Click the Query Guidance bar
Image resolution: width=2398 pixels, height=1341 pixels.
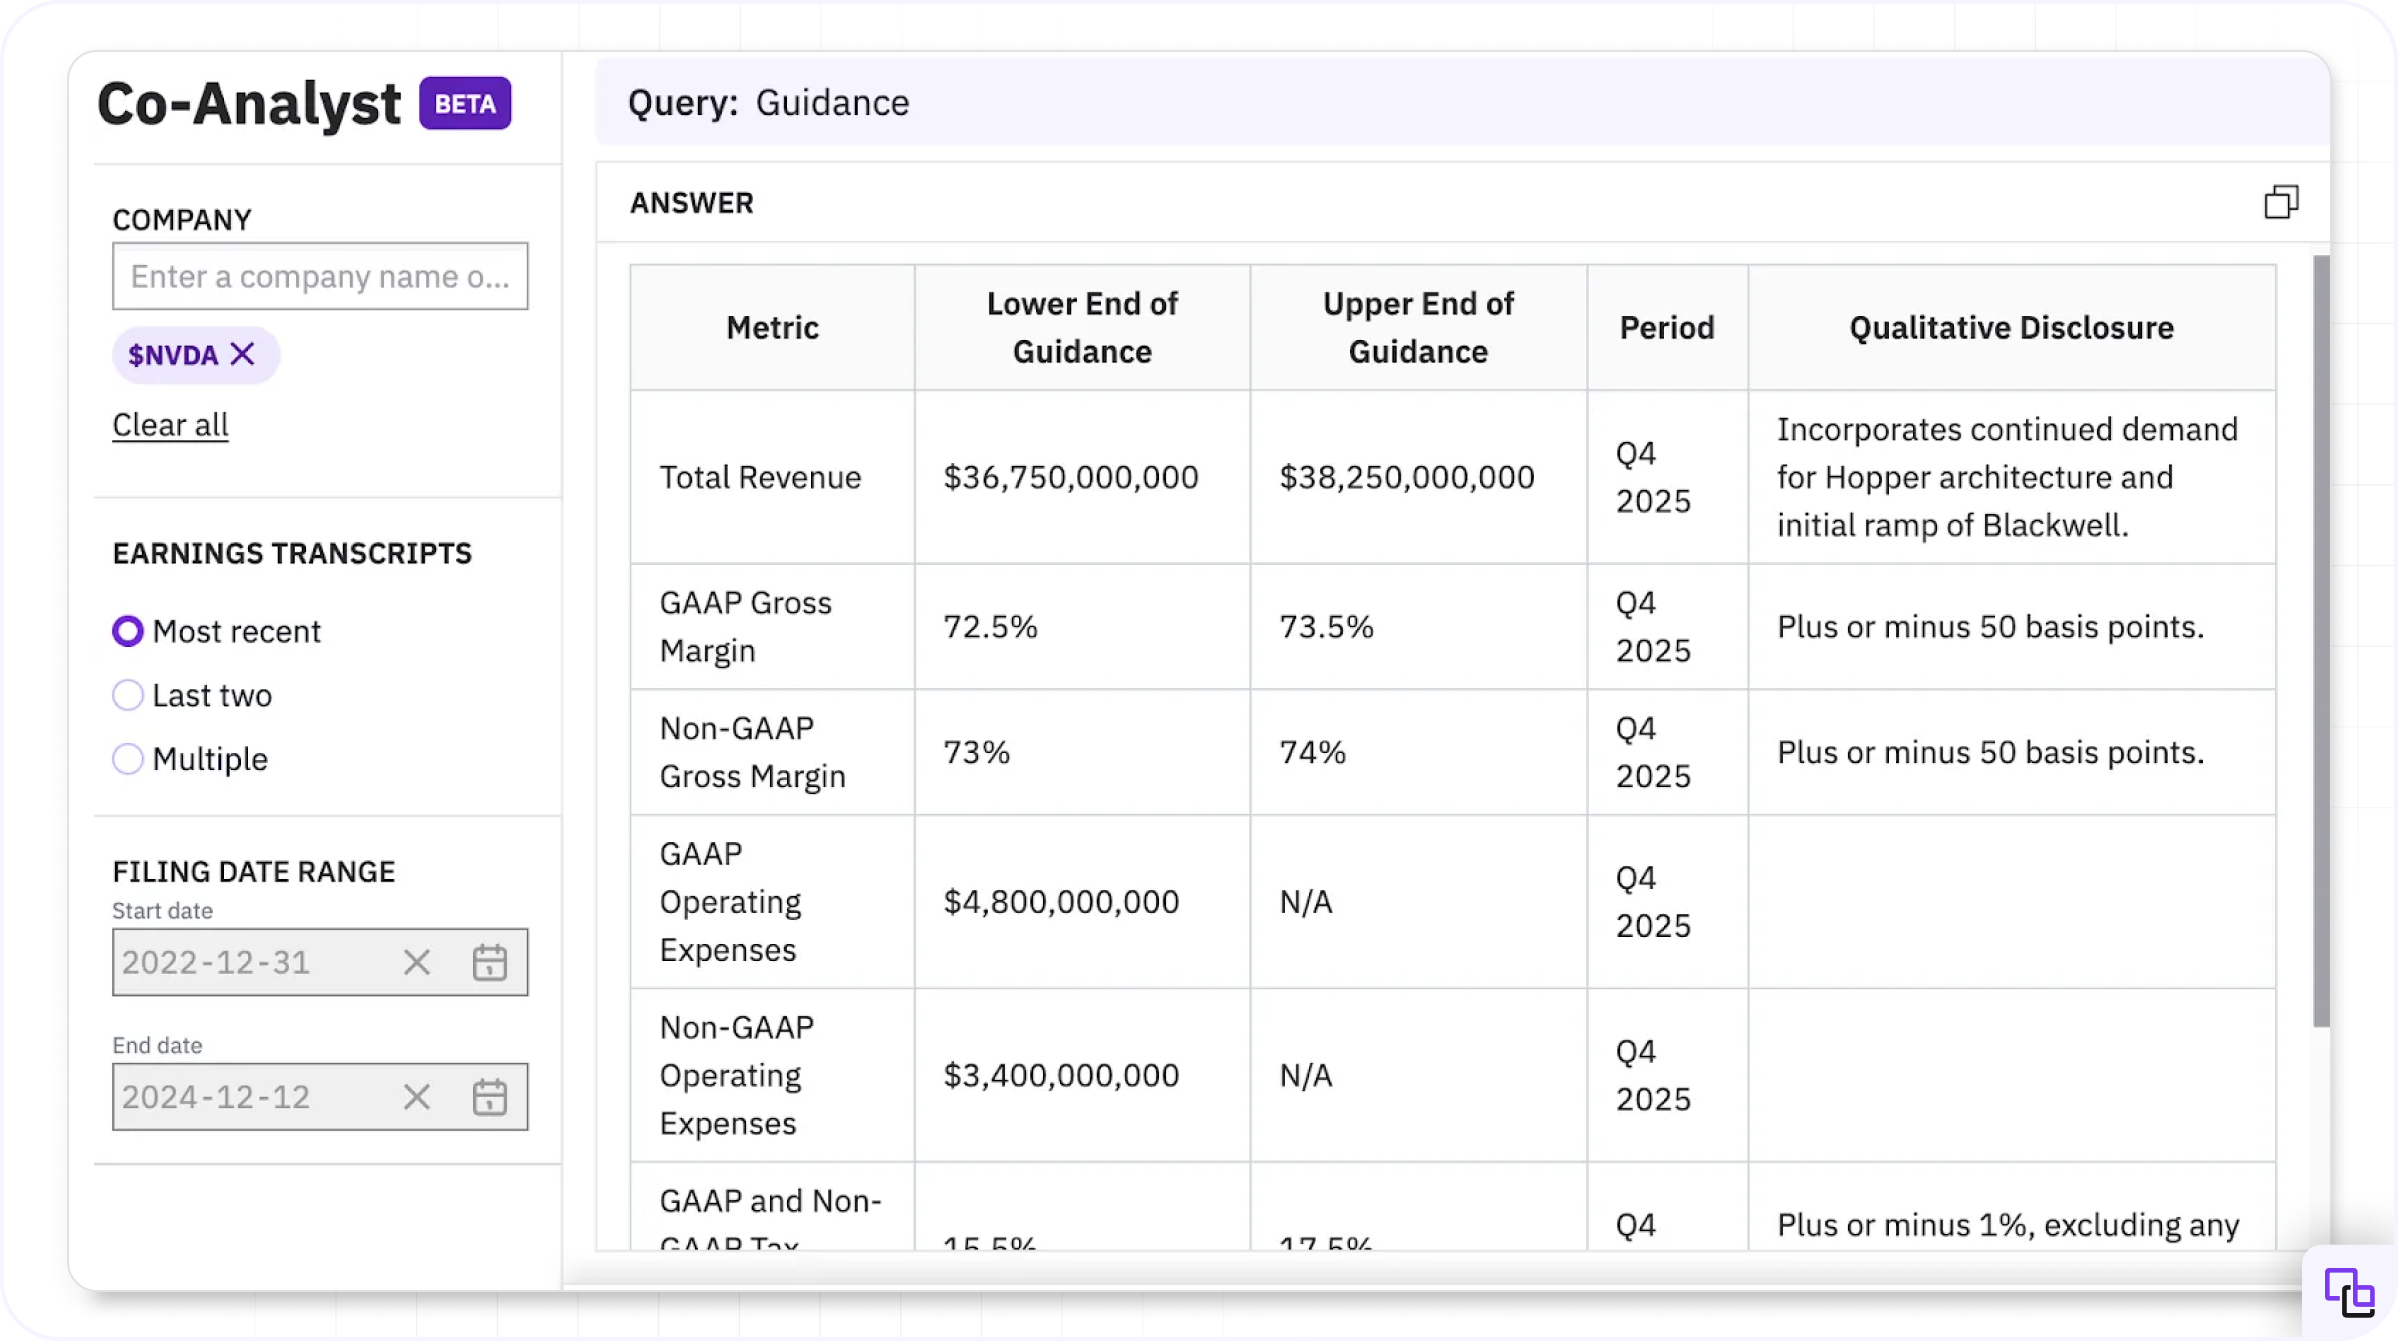click(1460, 103)
